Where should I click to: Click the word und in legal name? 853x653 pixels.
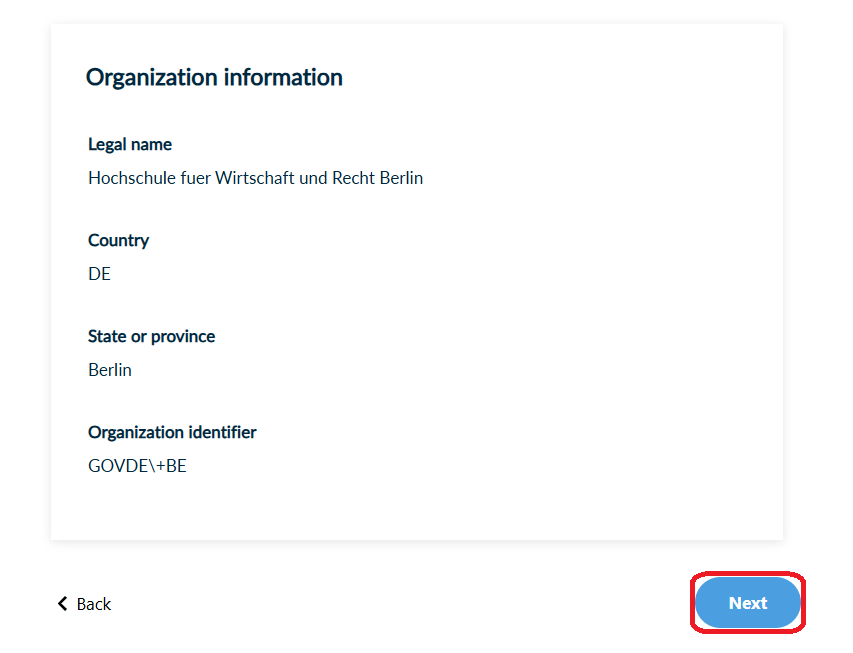[313, 178]
